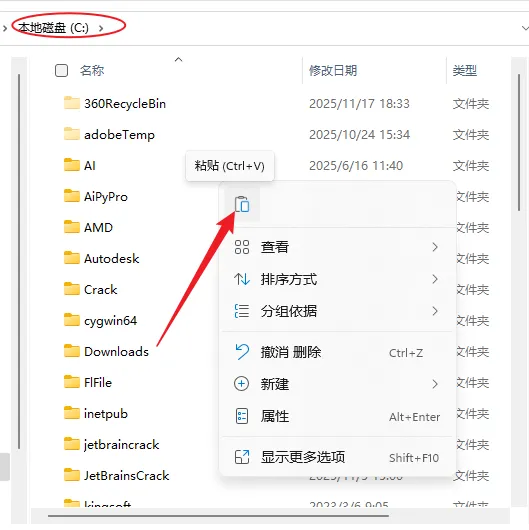This screenshot has height=530, width=529.
Task: Select the 360RecycleBin folder icon
Action: pos(72,103)
